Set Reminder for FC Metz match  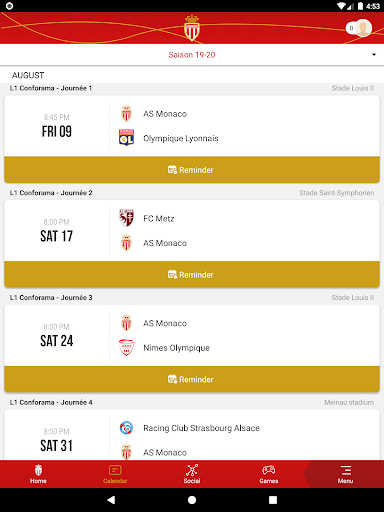pos(192,274)
